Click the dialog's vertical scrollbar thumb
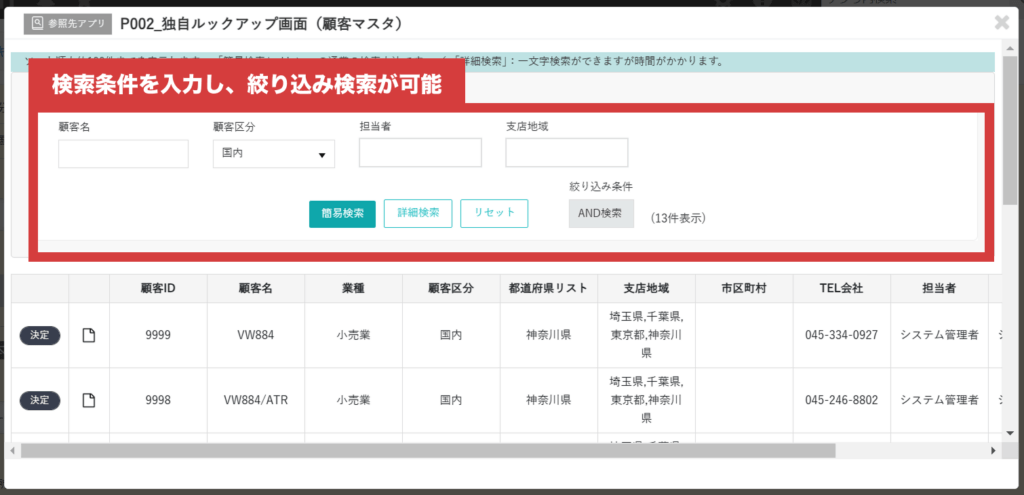Image resolution: width=1024 pixels, height=495 pixels. pos(1010,130)
